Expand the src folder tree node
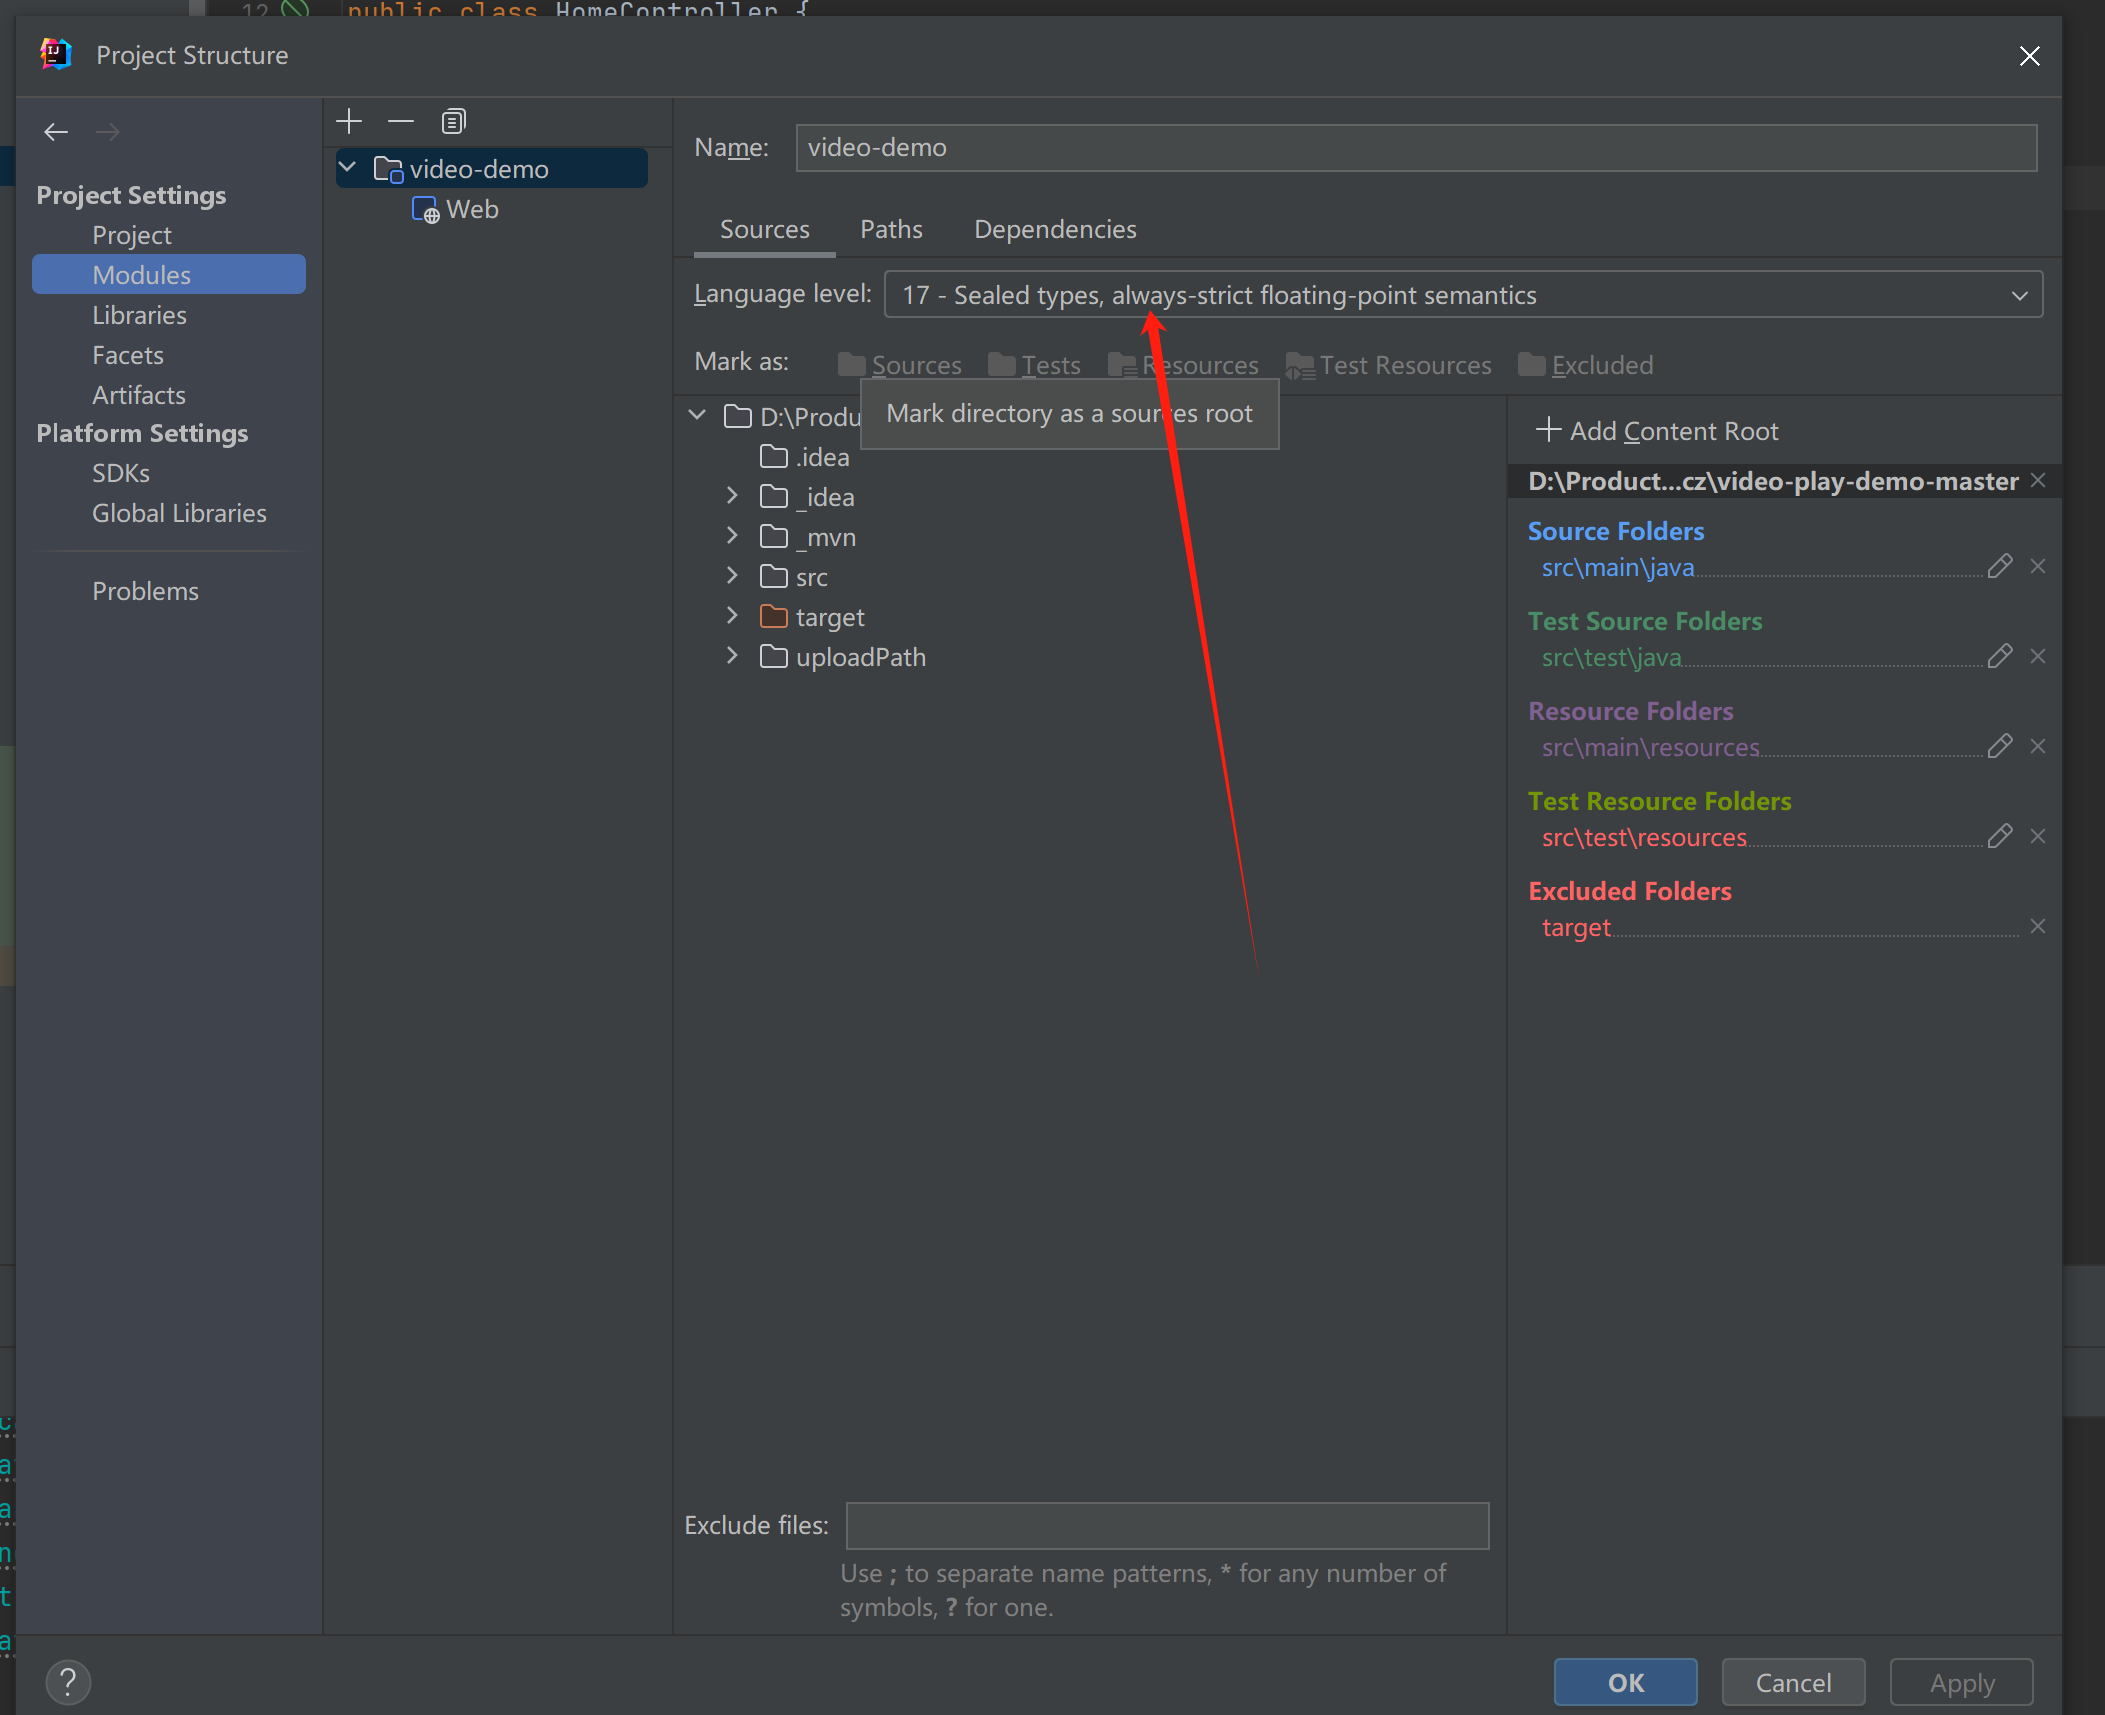This screenshot has width=2105, height=1715. click(x=732, y=576)
